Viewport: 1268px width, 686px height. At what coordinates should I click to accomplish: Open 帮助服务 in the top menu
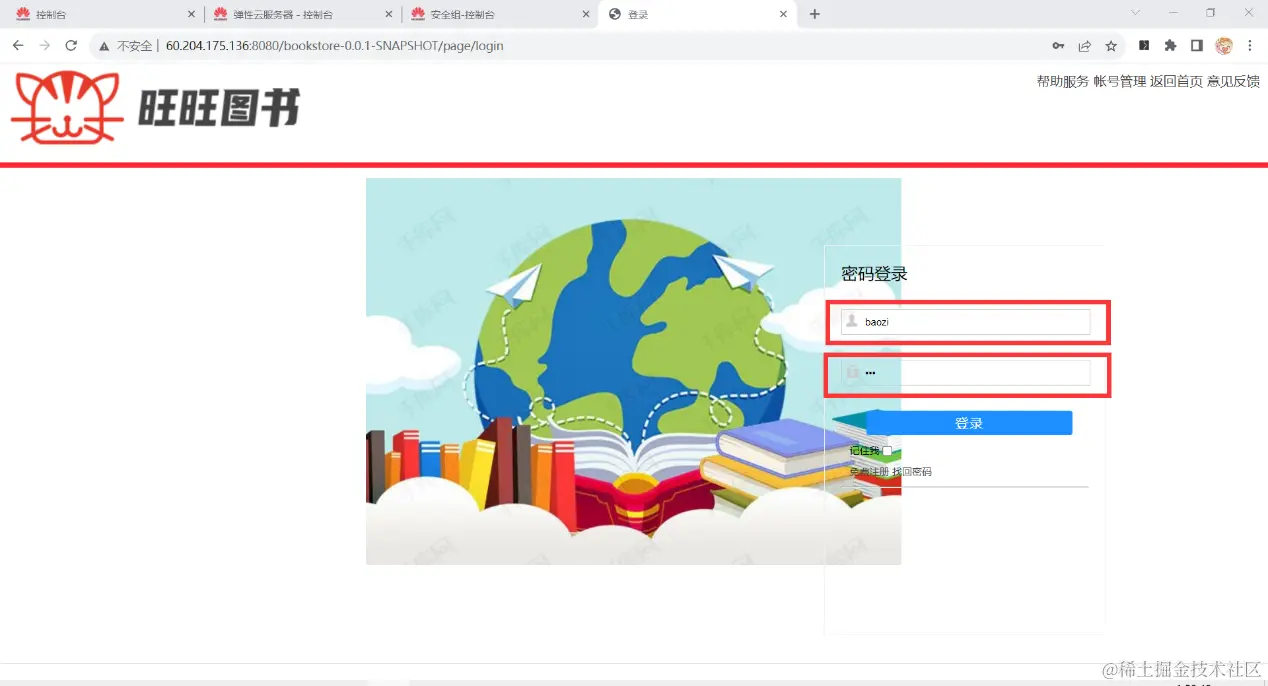[1062, 82]
